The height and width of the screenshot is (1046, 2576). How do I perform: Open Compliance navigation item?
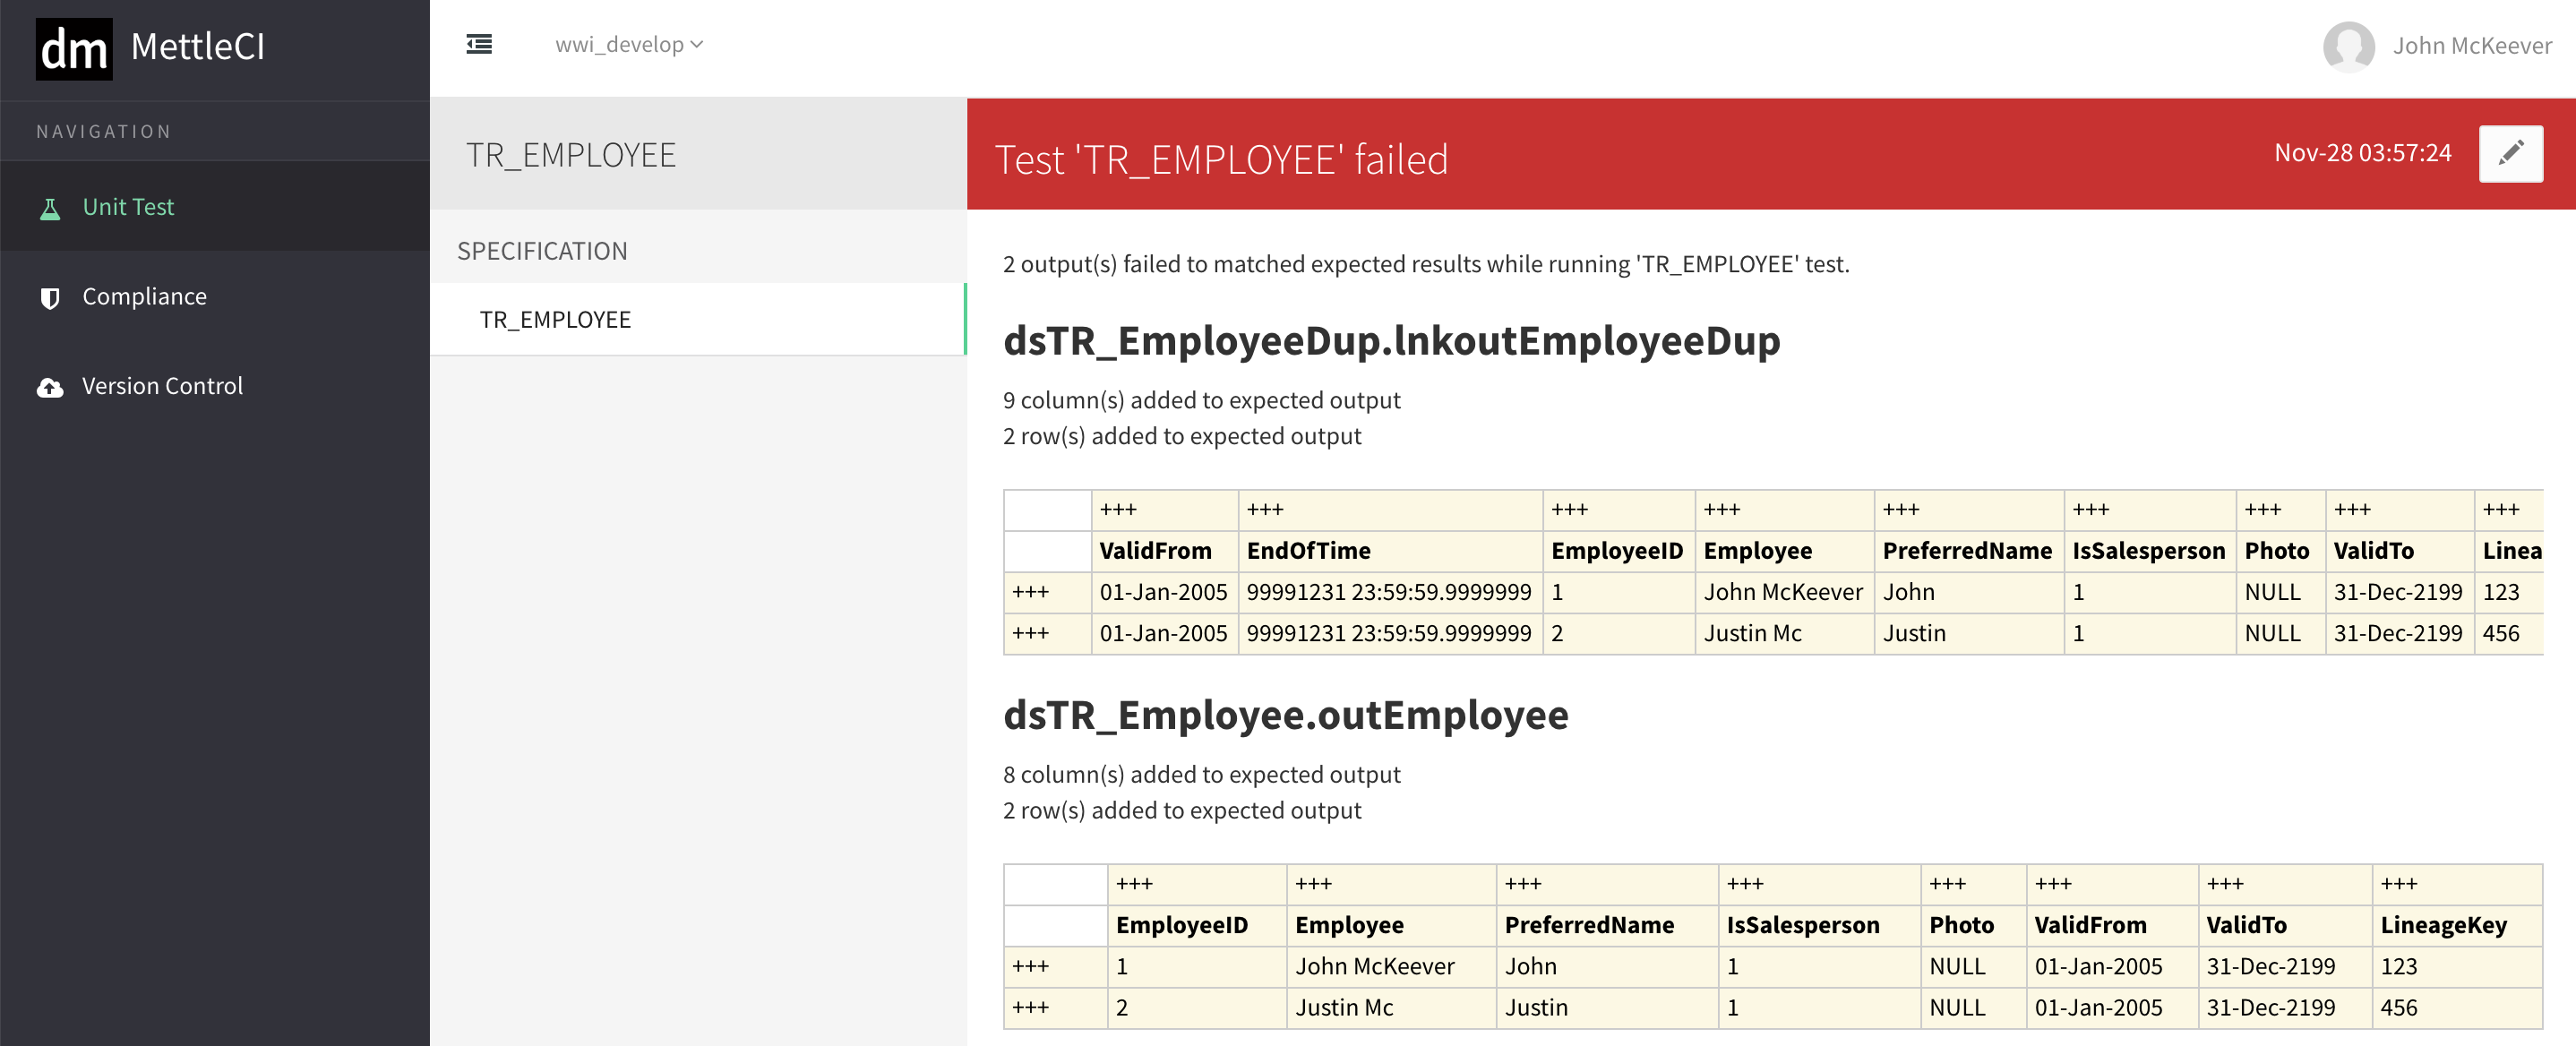[144, 296]
